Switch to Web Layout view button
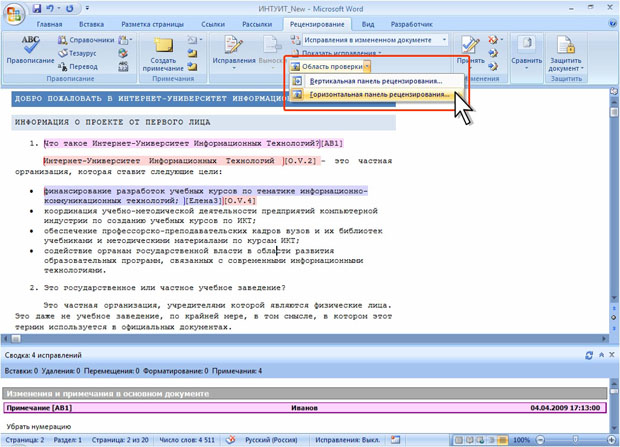Viewport: 620px width, 447px height. pyautogui.click(x=480, y=440)
